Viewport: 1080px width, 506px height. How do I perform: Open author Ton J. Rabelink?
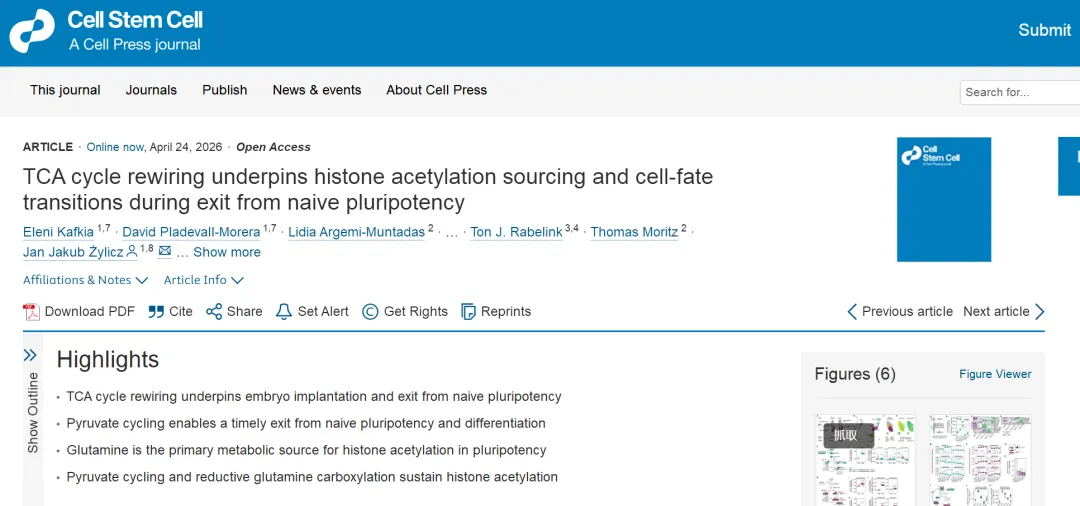click(x=517, y=232)
